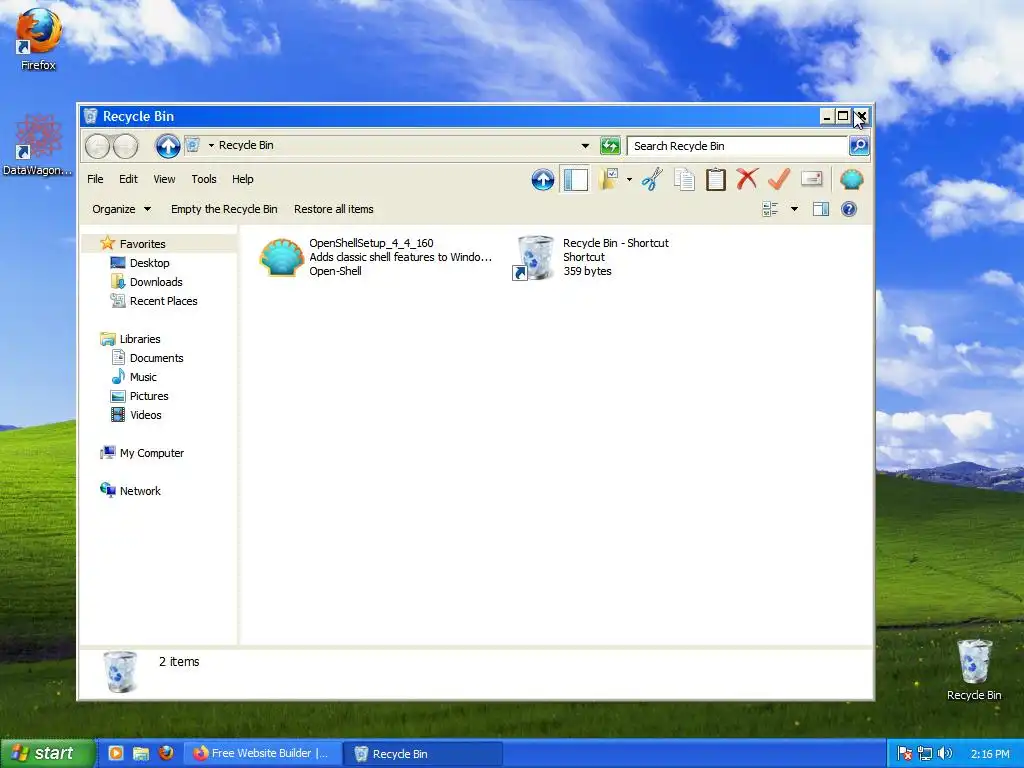Open the Organize dropdown menu

[x=121, y=209]
